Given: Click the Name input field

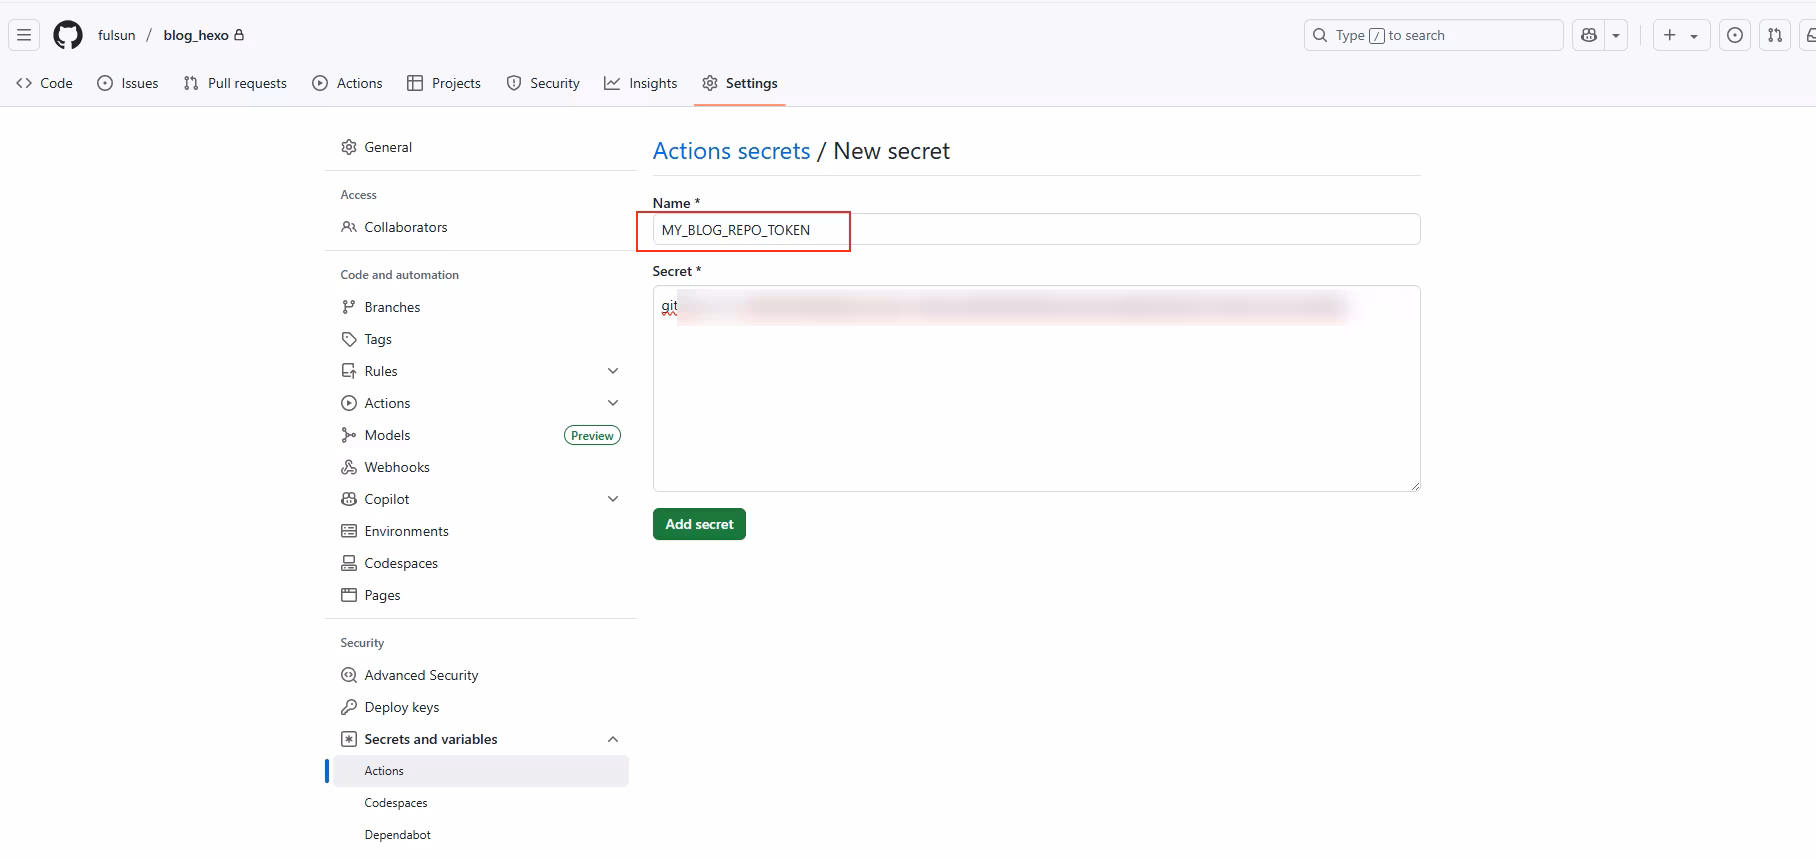Looking at the screenshot, I should pyautogui.click(x=1036, y=230).
